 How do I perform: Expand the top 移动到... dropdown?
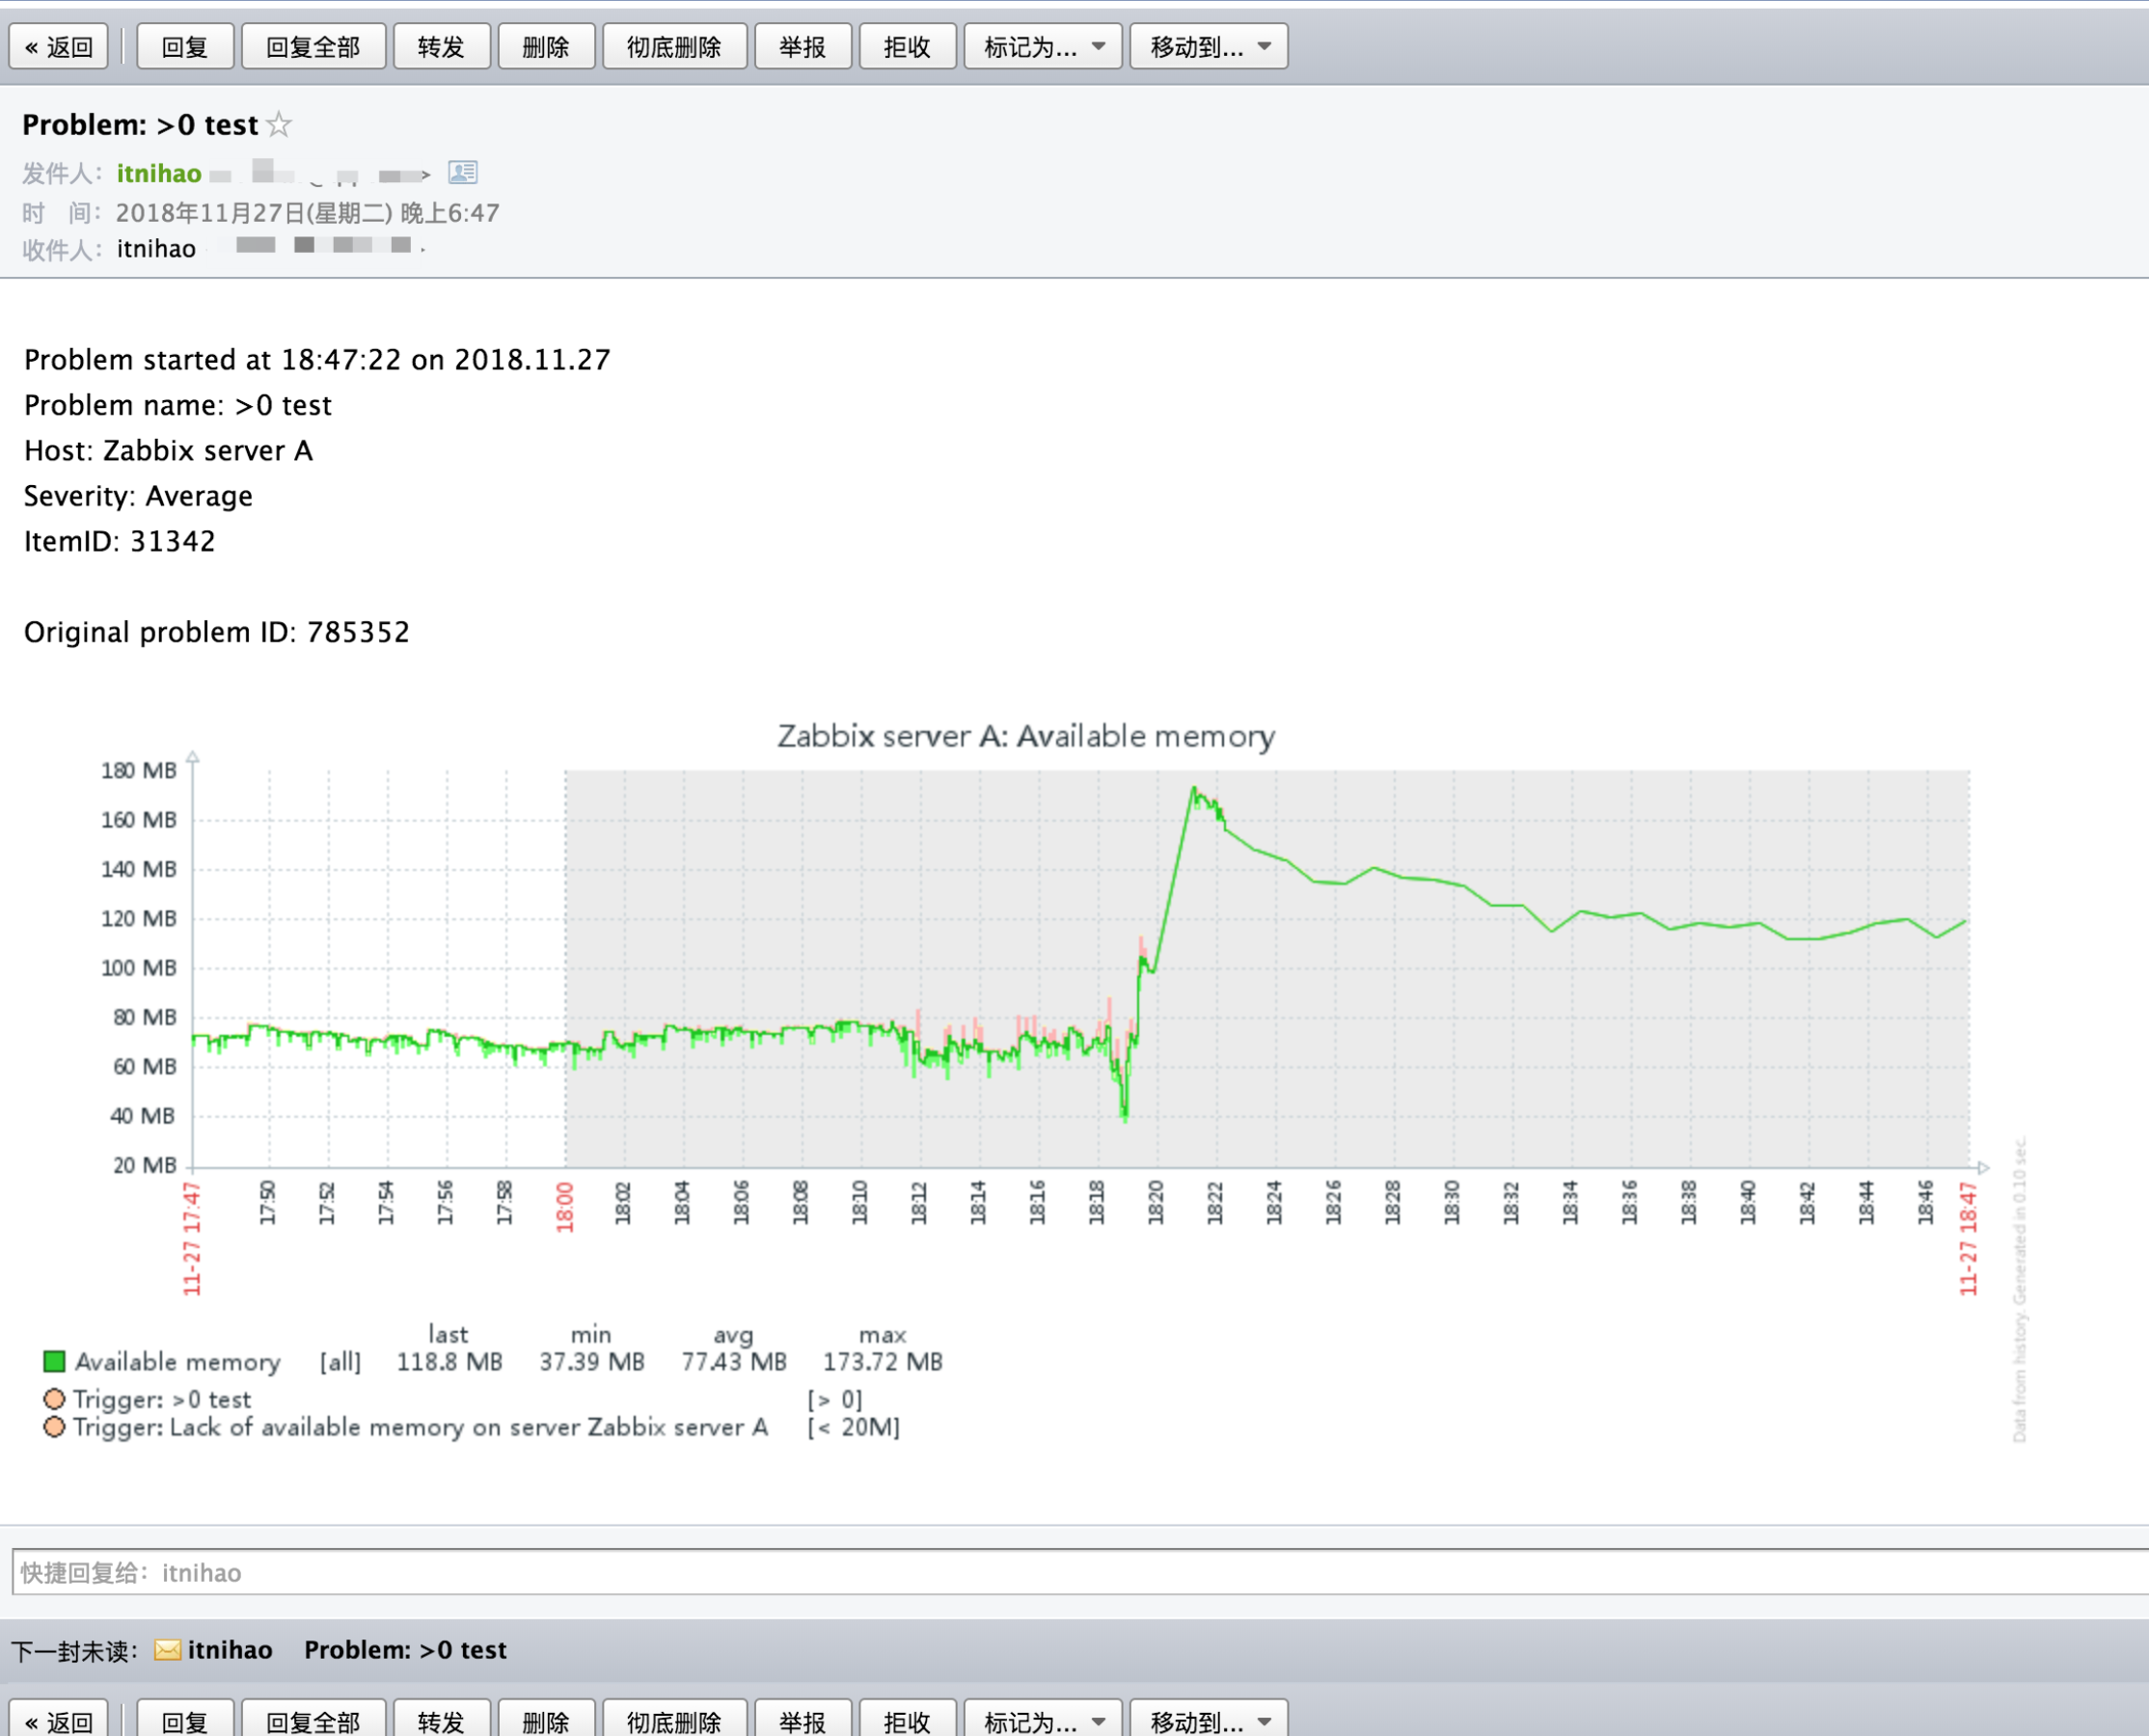tap(1208, 47)
